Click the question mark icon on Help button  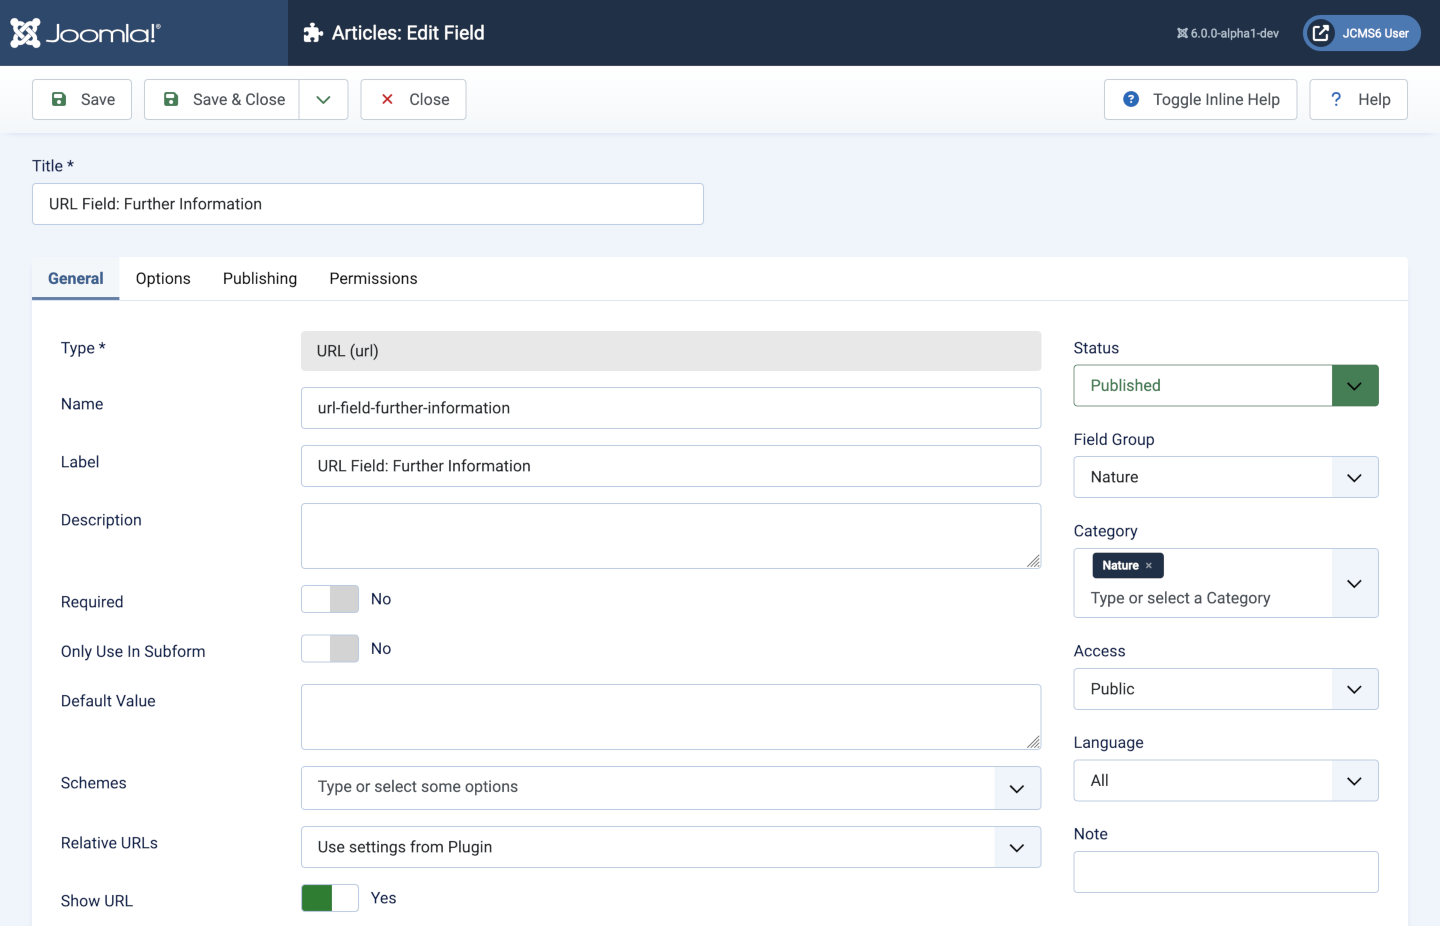1335,99
